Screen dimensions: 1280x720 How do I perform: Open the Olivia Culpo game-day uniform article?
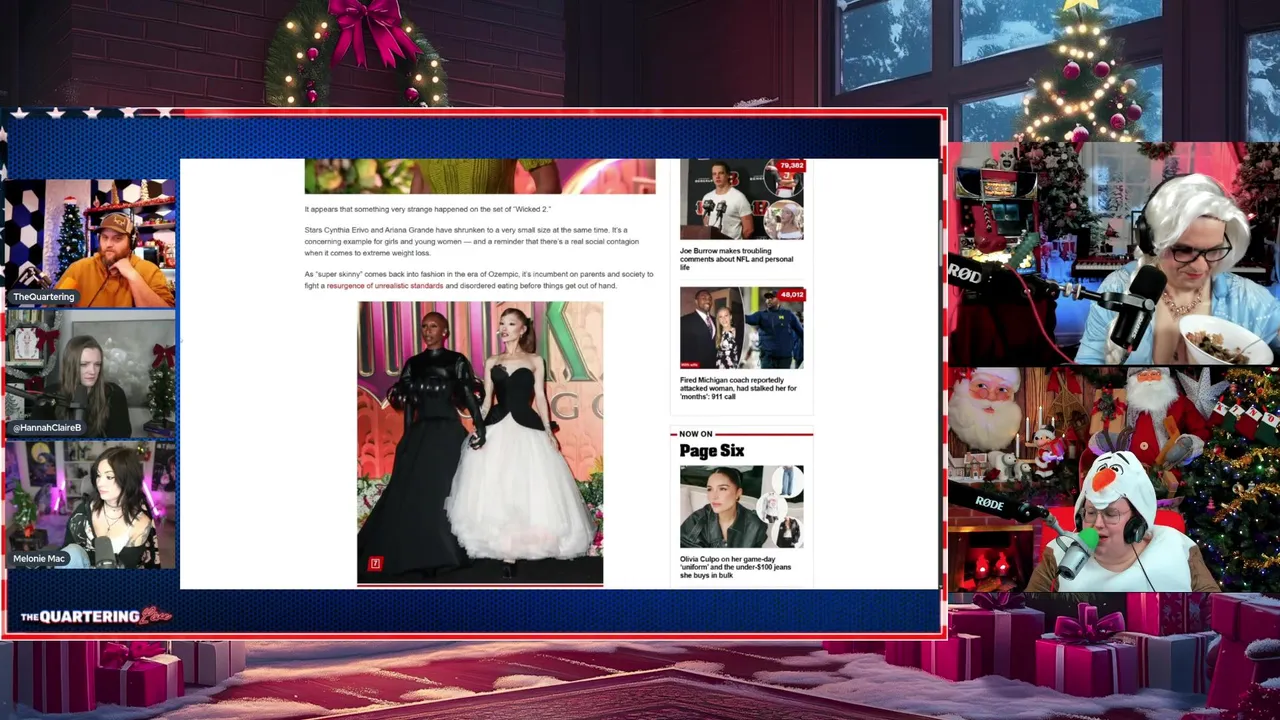(736, 567)
